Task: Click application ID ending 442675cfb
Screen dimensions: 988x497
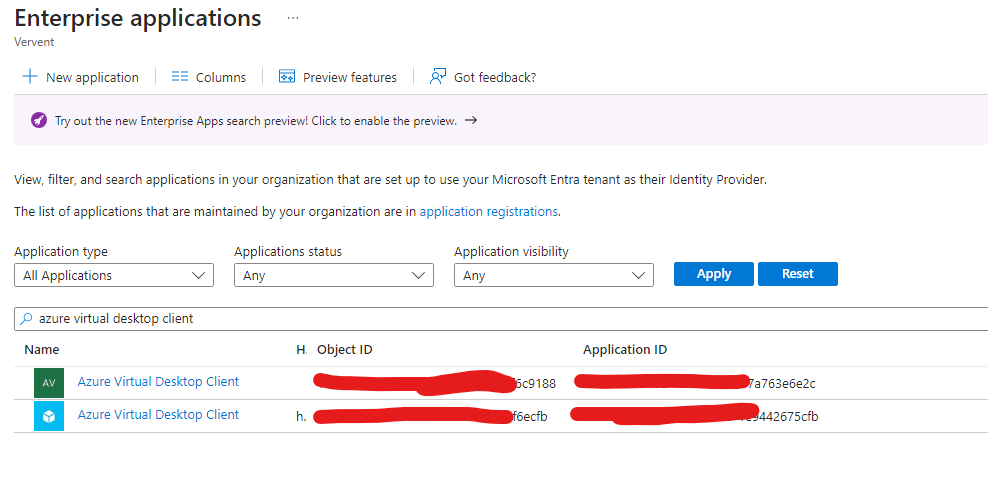Action: coord(694,416)
